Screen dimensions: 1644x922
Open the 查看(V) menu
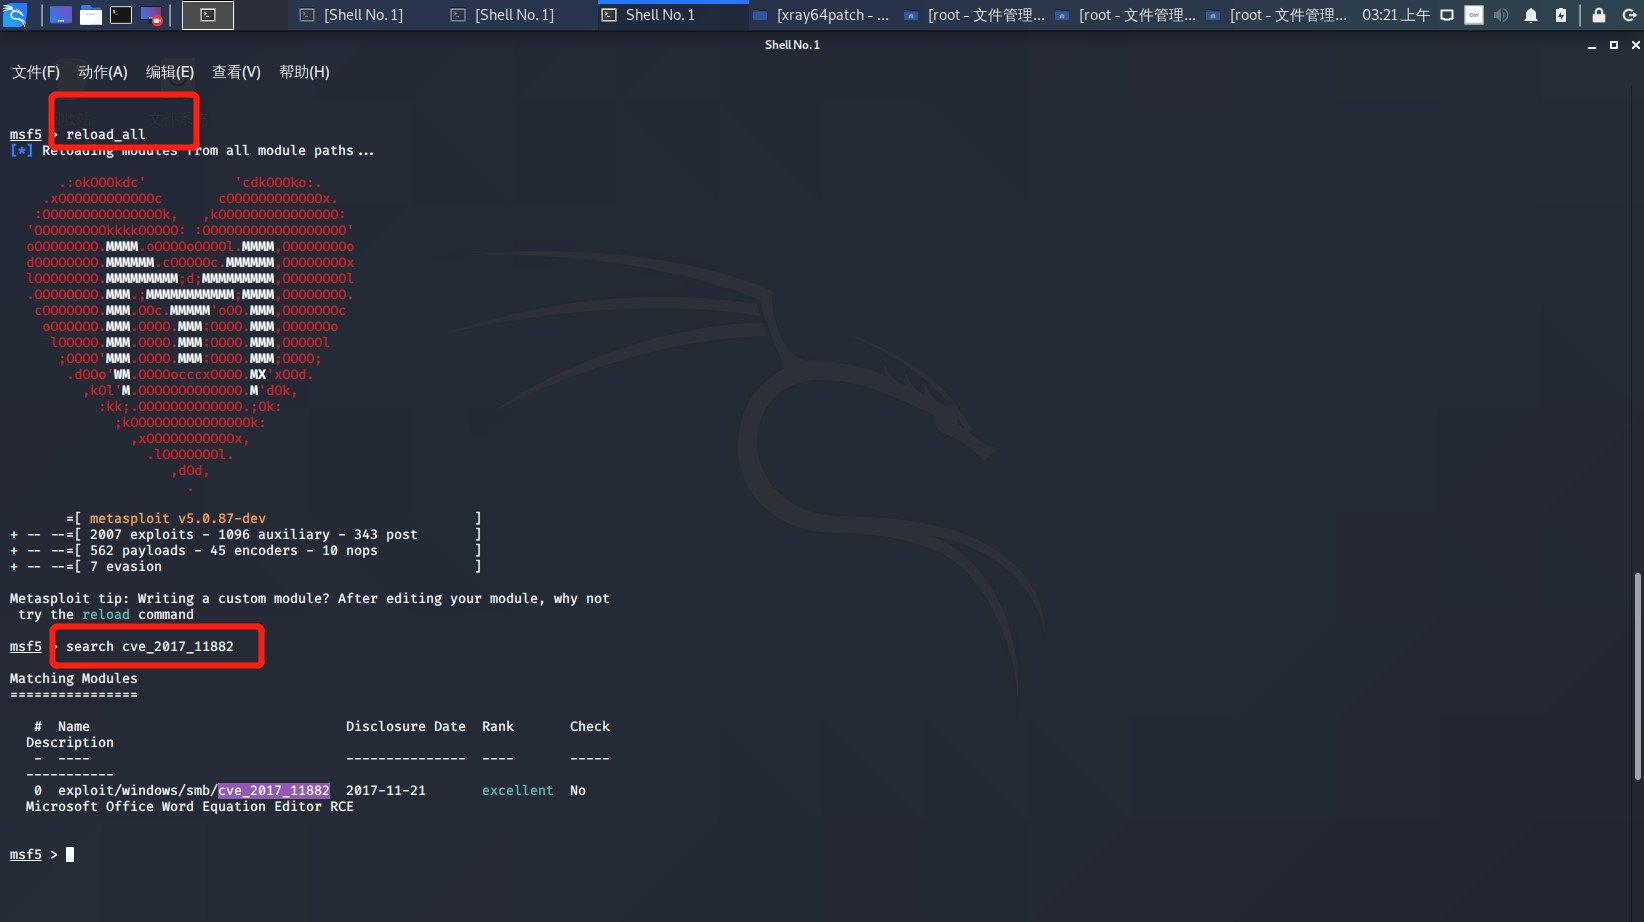pyautogui.click(x=236, y=72)
